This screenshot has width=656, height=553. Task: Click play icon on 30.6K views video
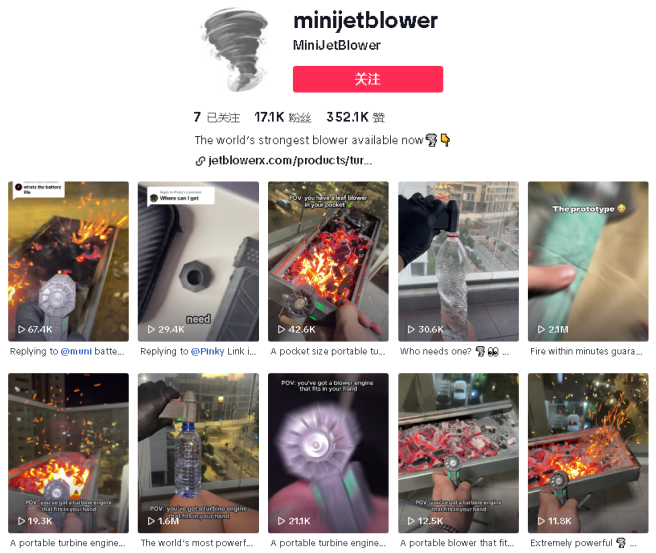coord(411,330)
